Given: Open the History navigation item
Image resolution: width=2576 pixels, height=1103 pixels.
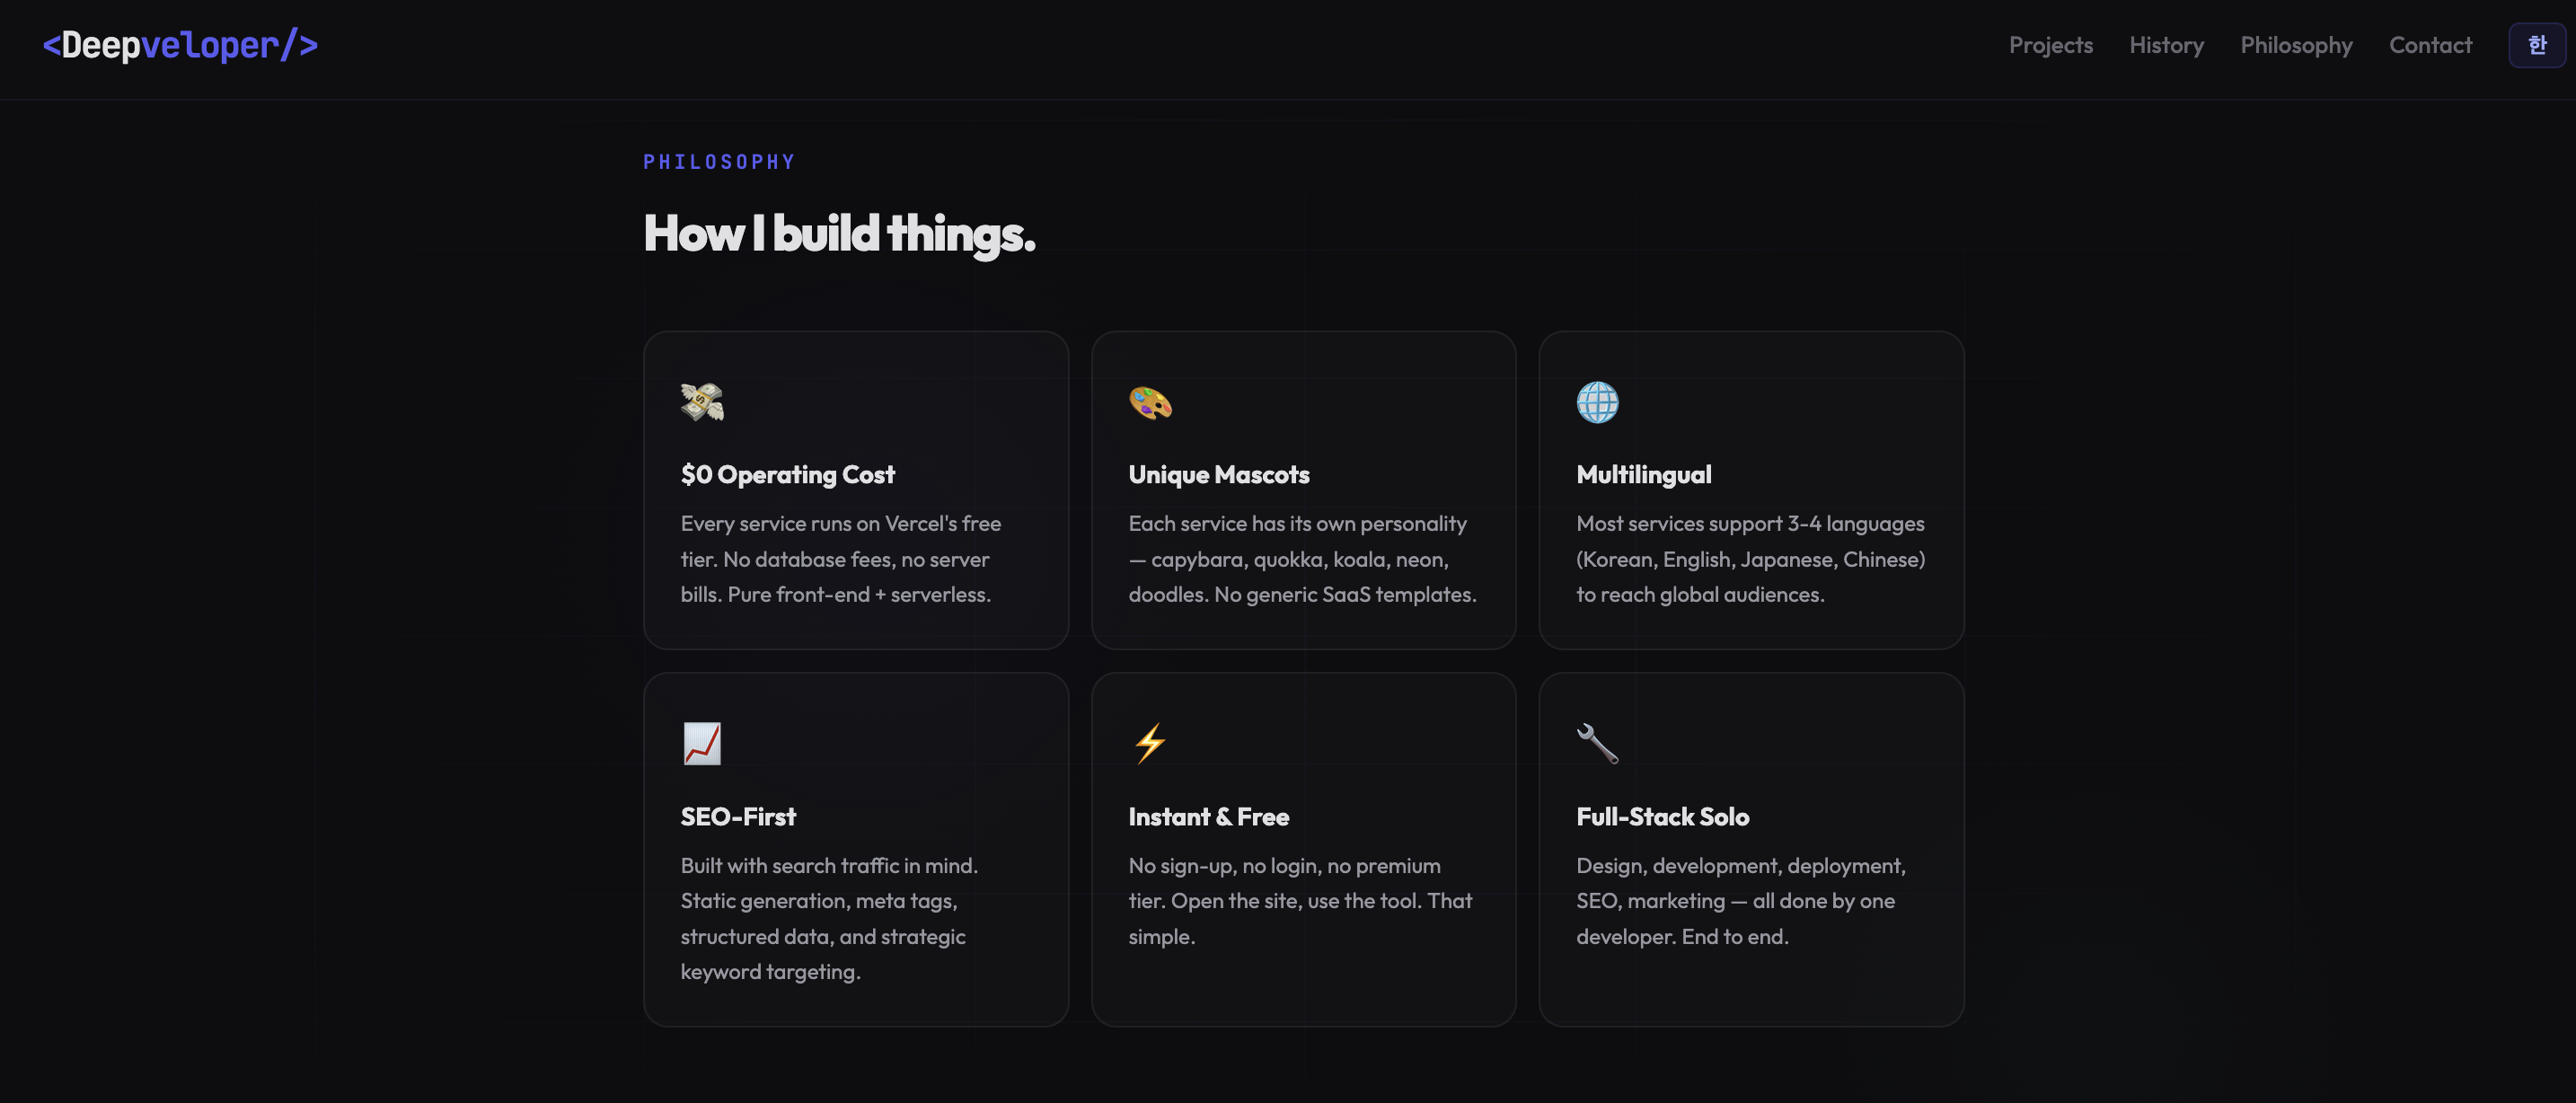Looking at the screenshot, I should [2166, 46].
